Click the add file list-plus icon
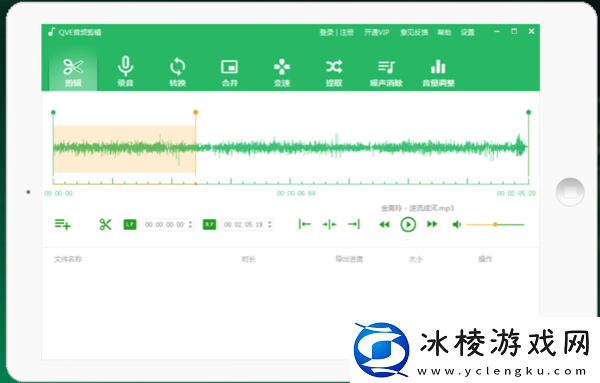Image resolution: width=600 pixels, height=383 pixels. 62,224
